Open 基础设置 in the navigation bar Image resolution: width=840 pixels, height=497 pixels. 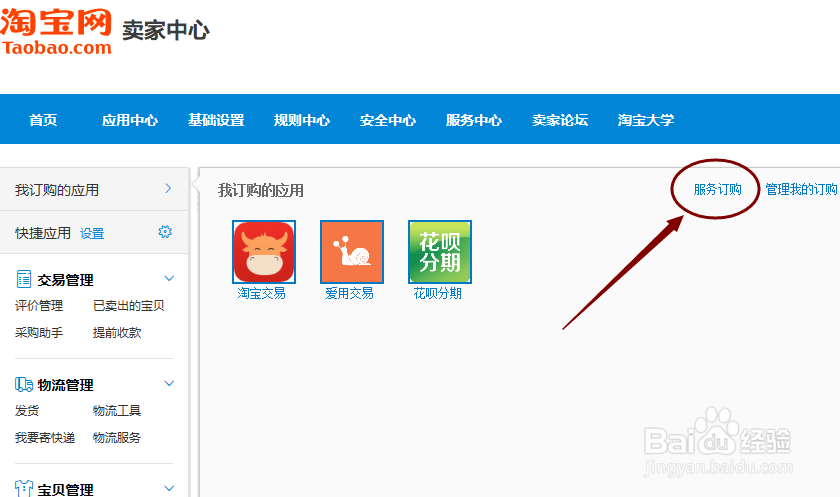216,120
